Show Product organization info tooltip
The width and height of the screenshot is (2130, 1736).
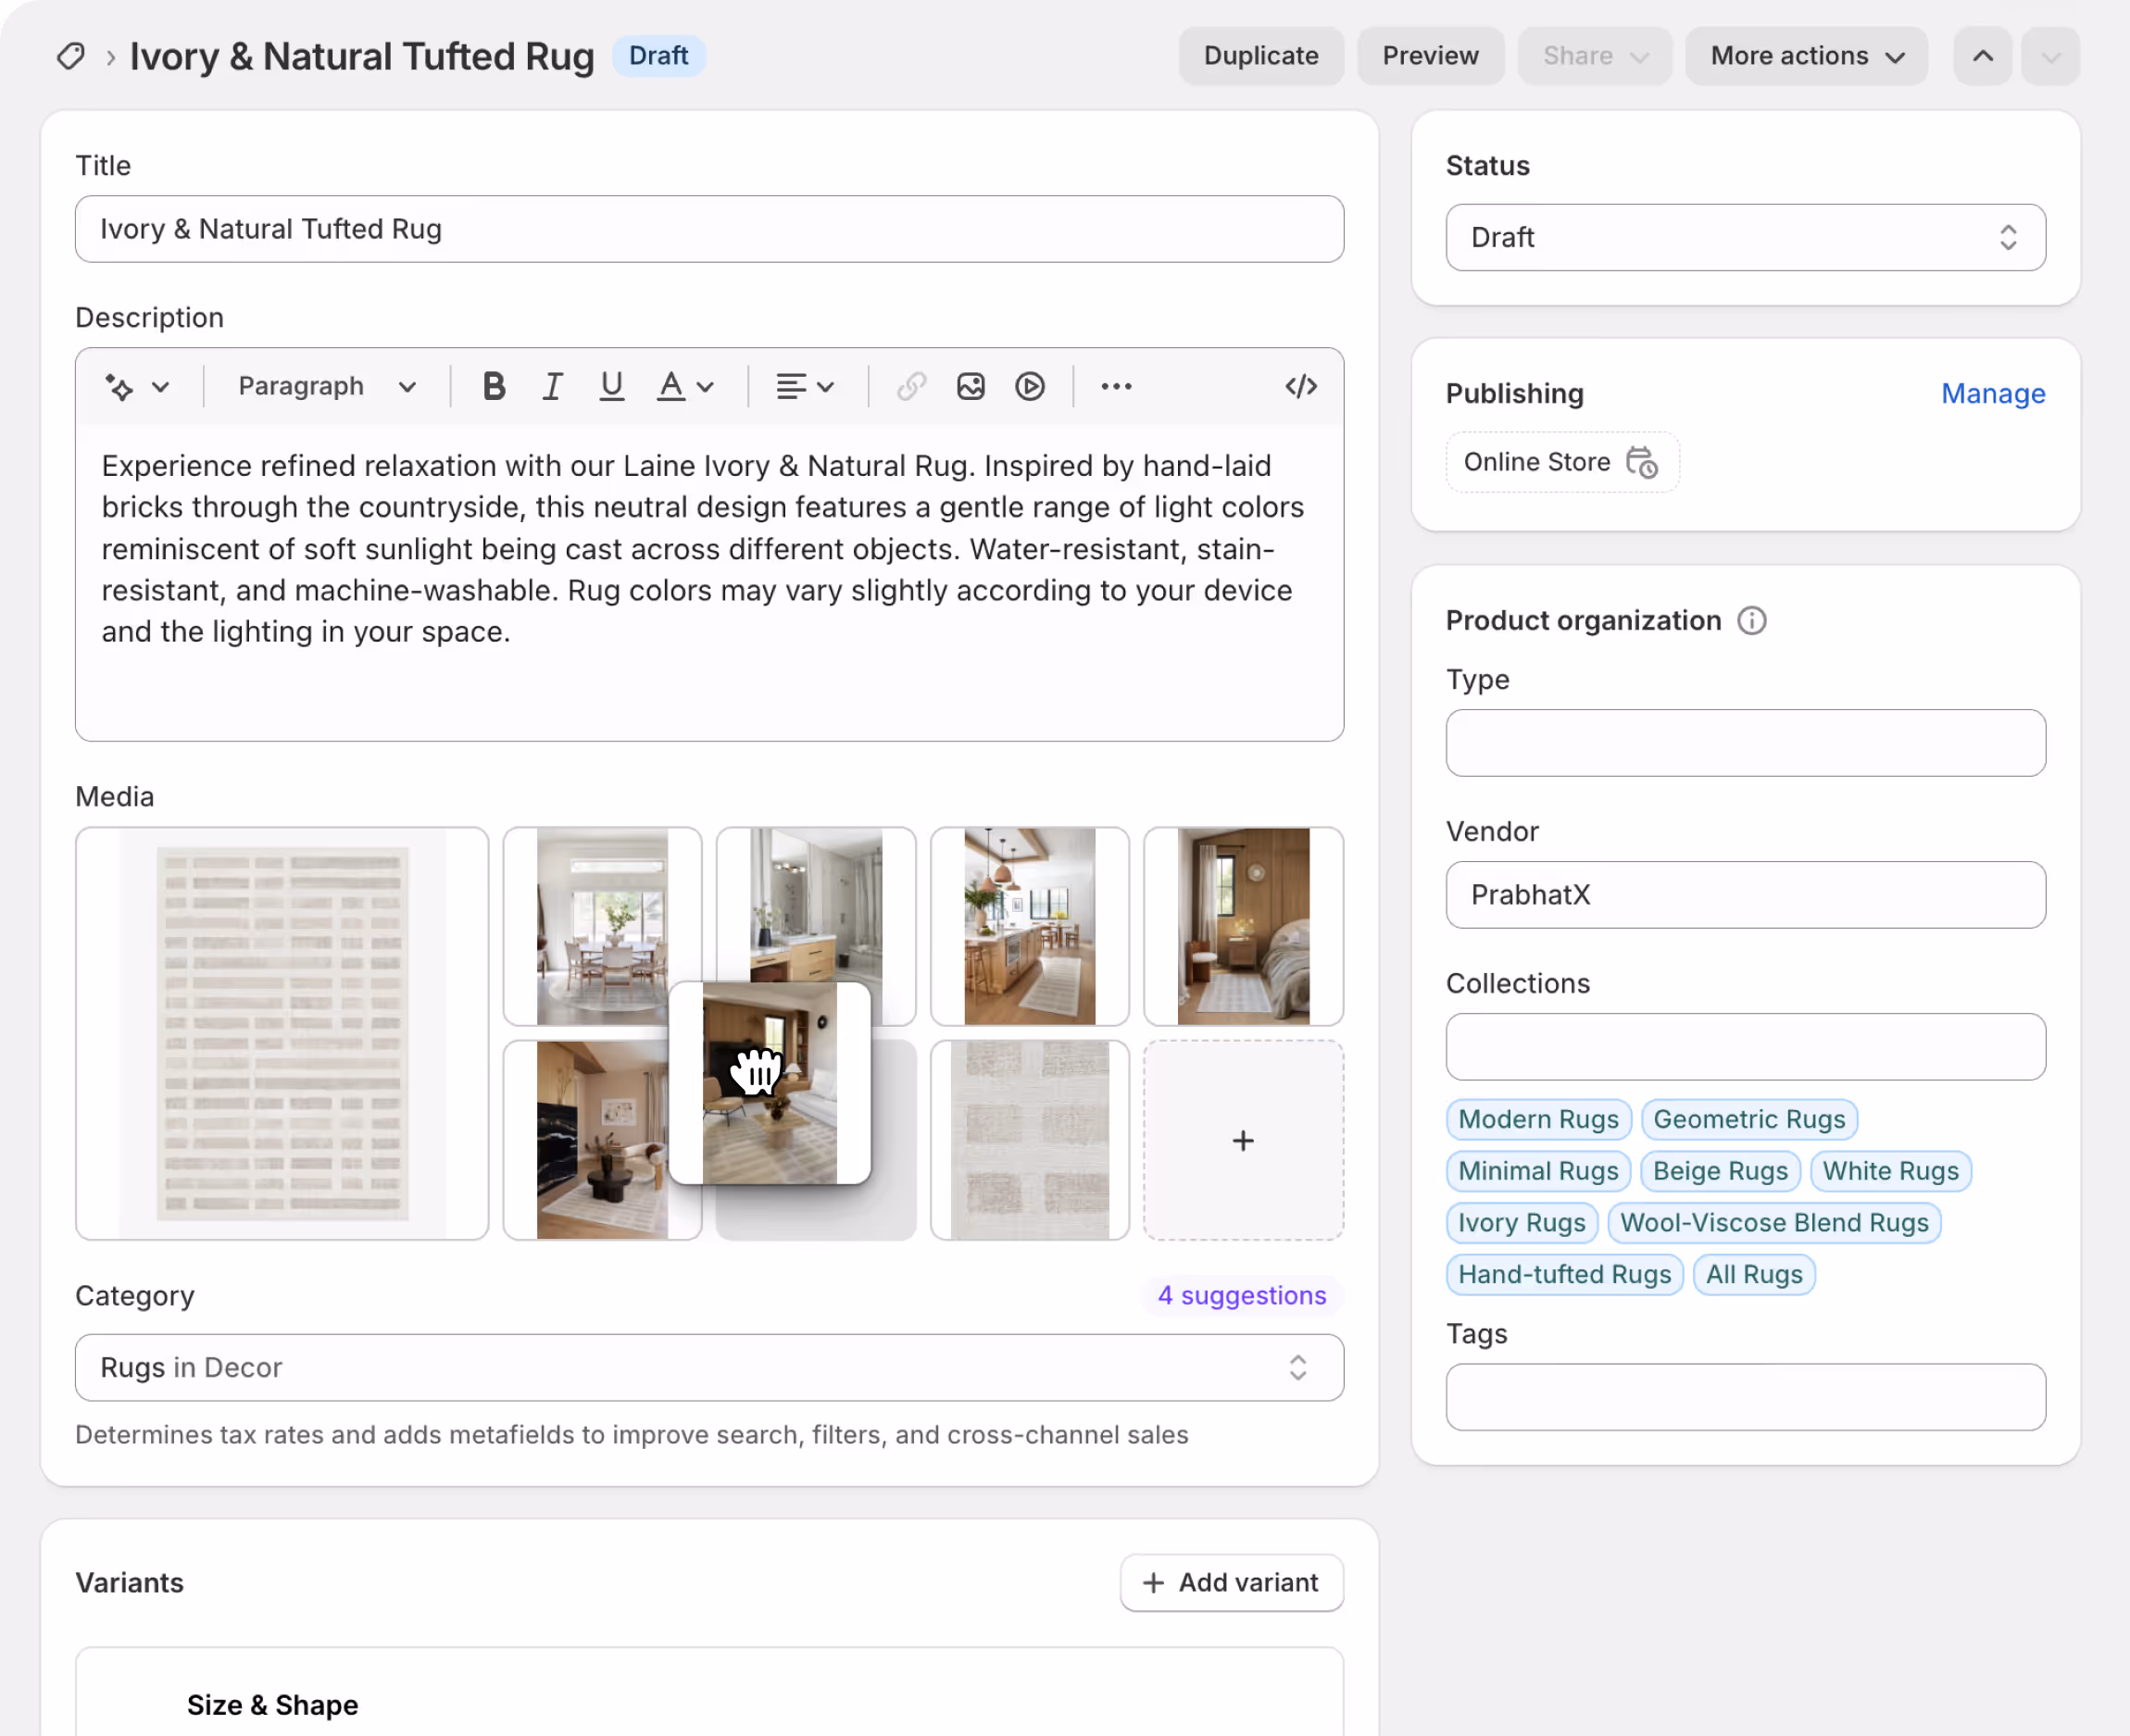click(1752, 621)
